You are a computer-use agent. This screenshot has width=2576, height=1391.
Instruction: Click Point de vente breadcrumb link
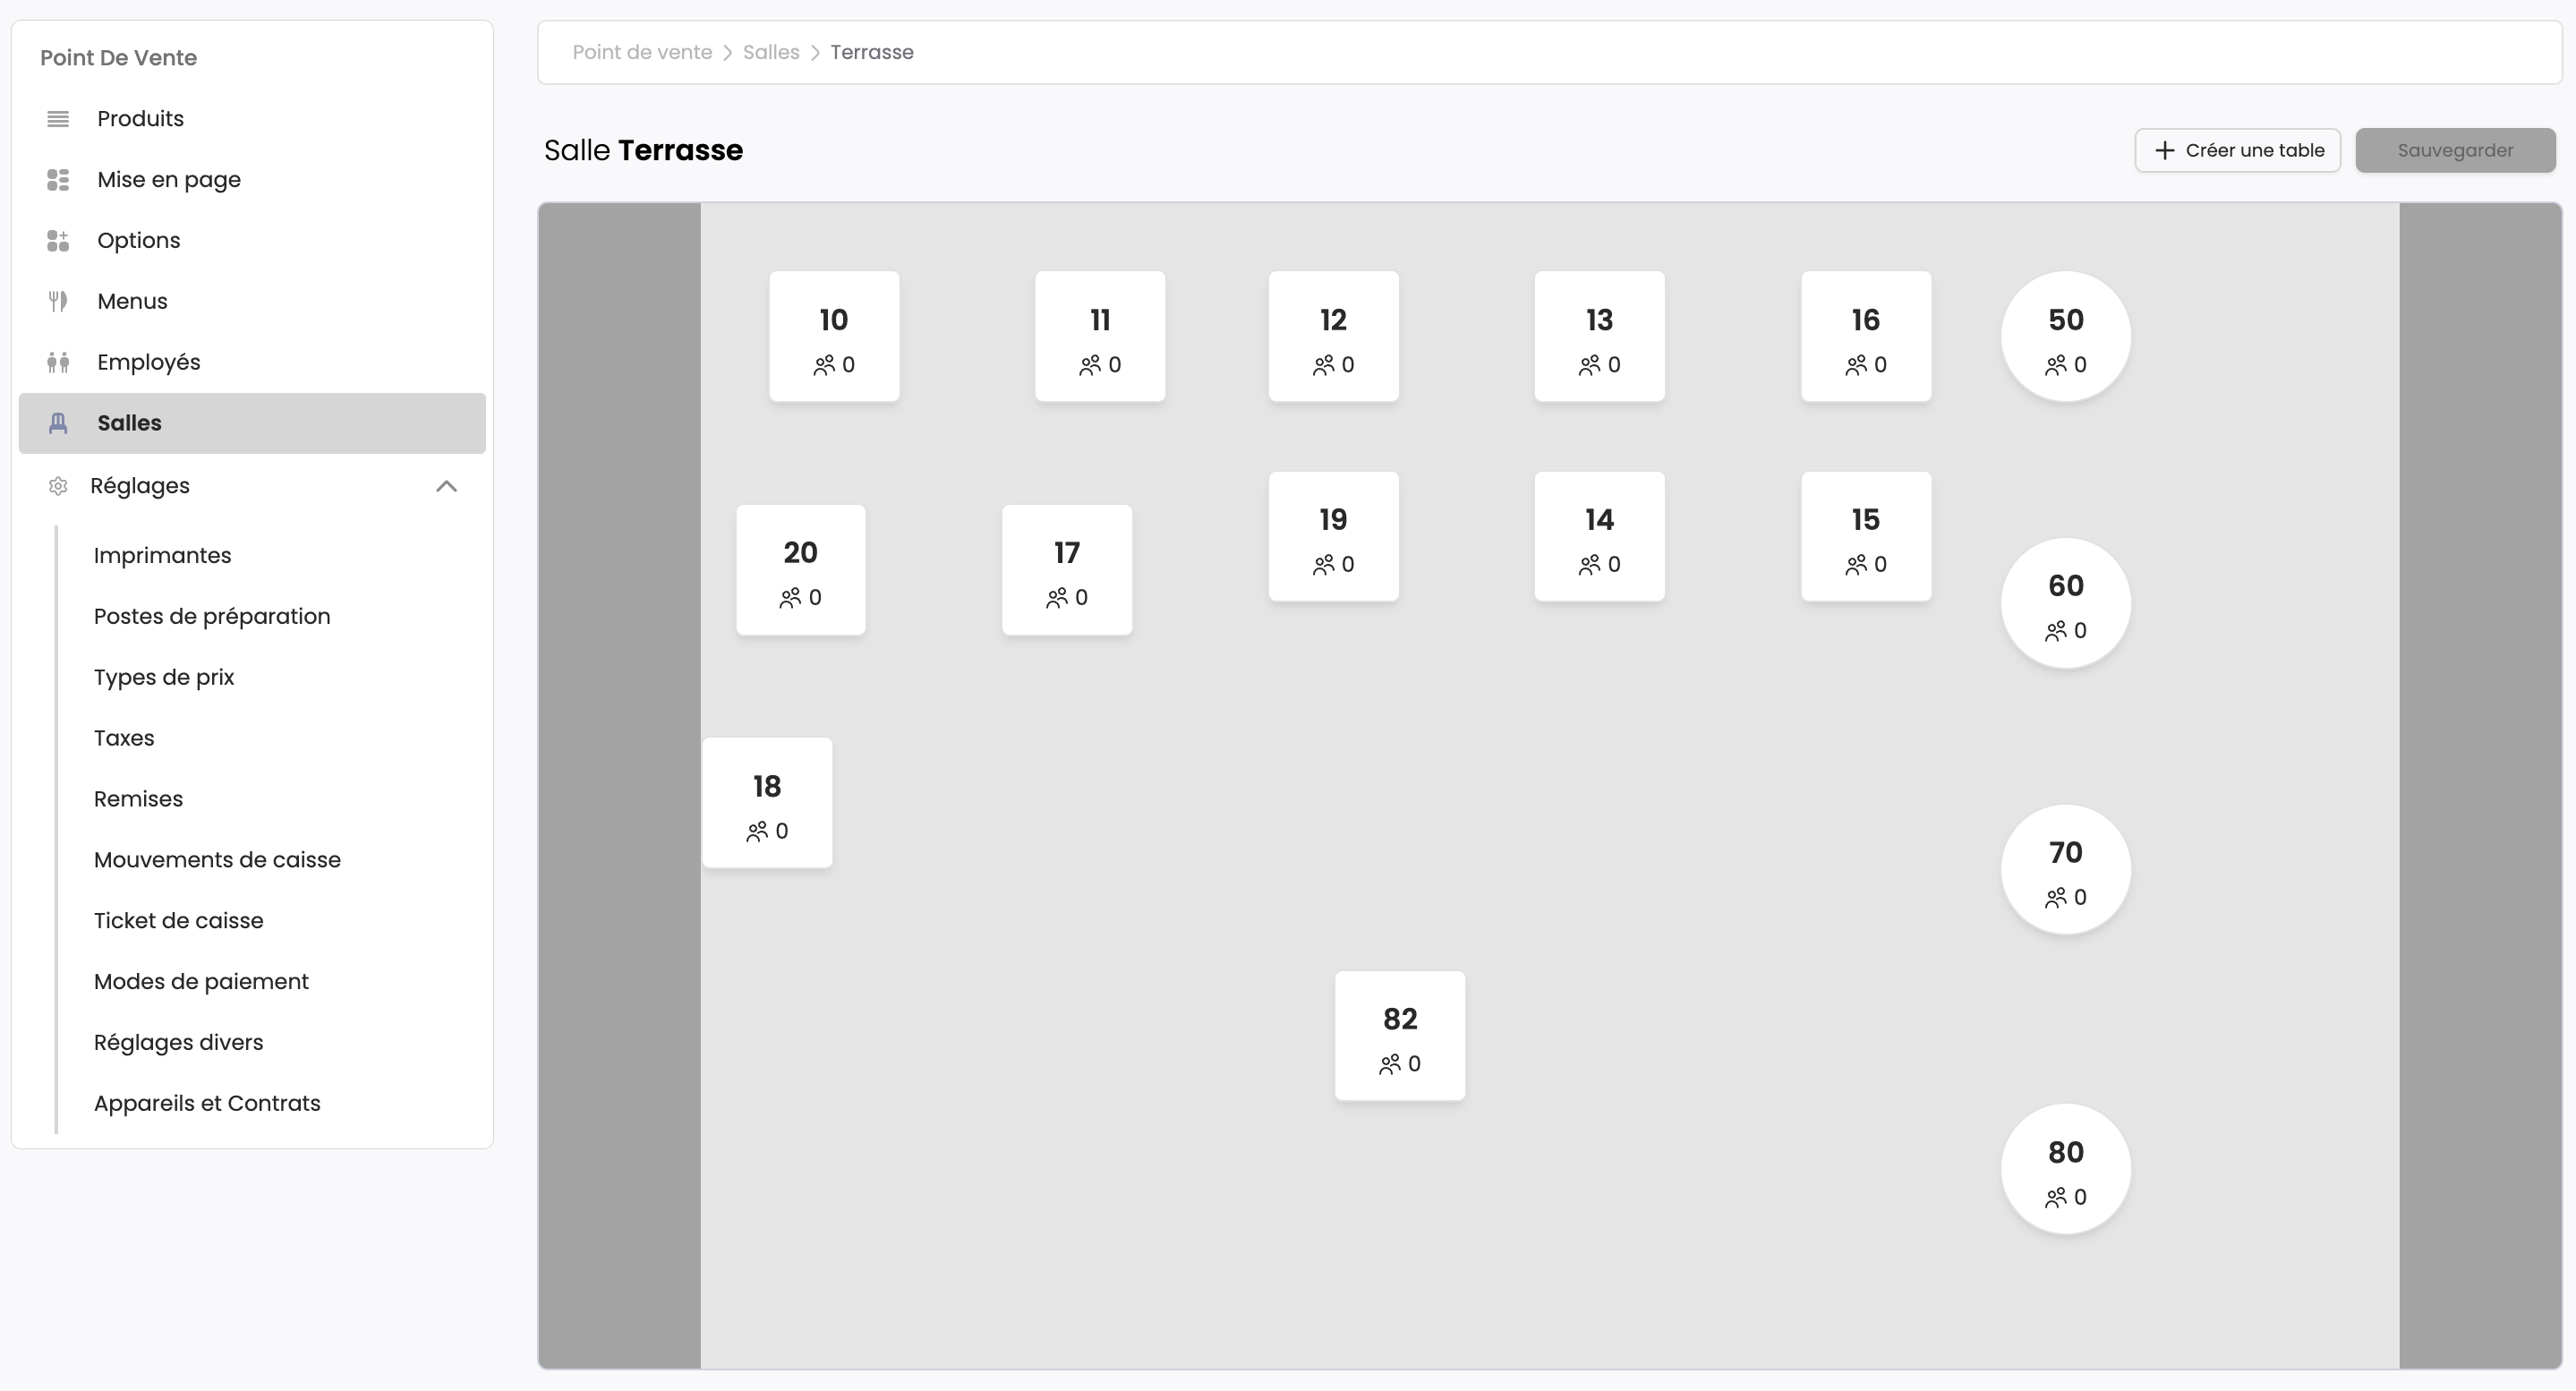point(641,52)
